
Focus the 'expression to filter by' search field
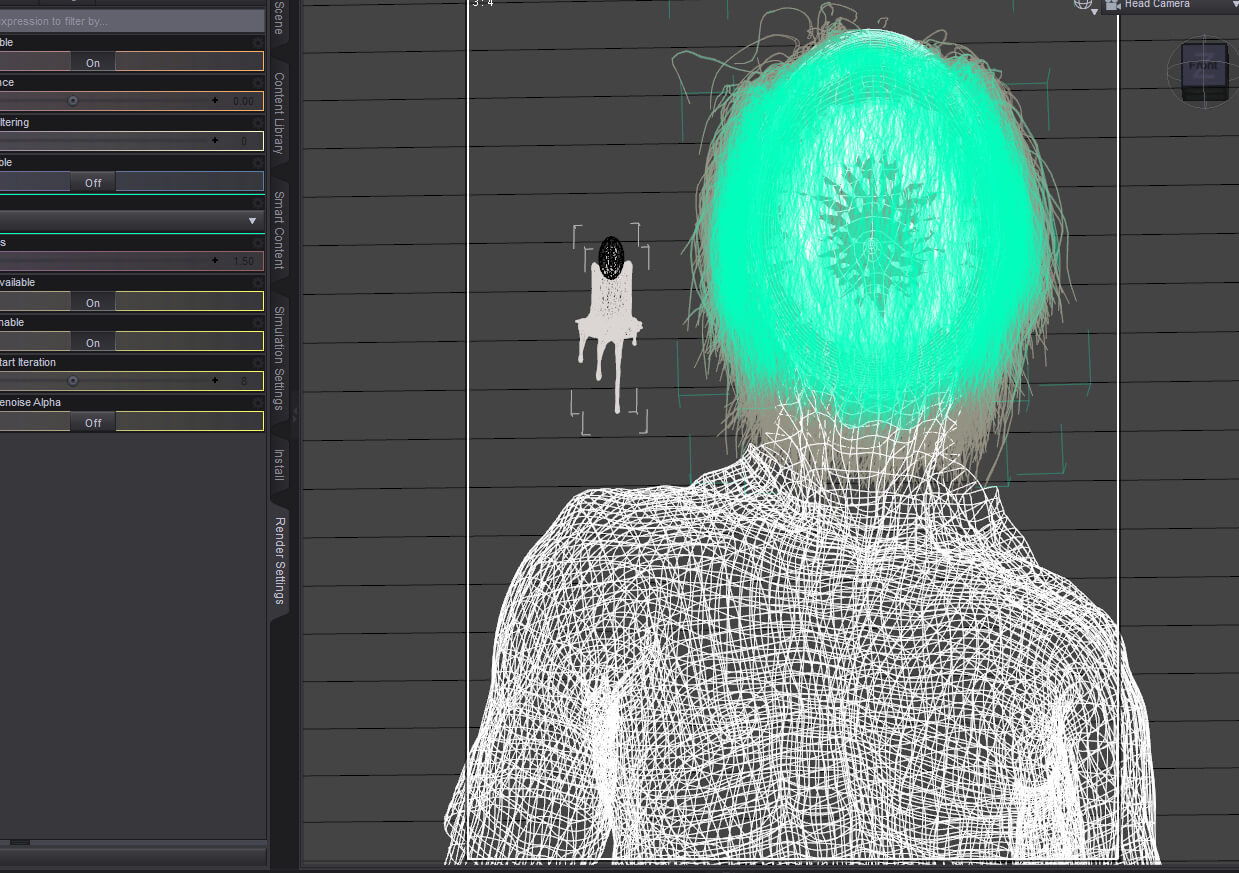(x=132, y=21)
